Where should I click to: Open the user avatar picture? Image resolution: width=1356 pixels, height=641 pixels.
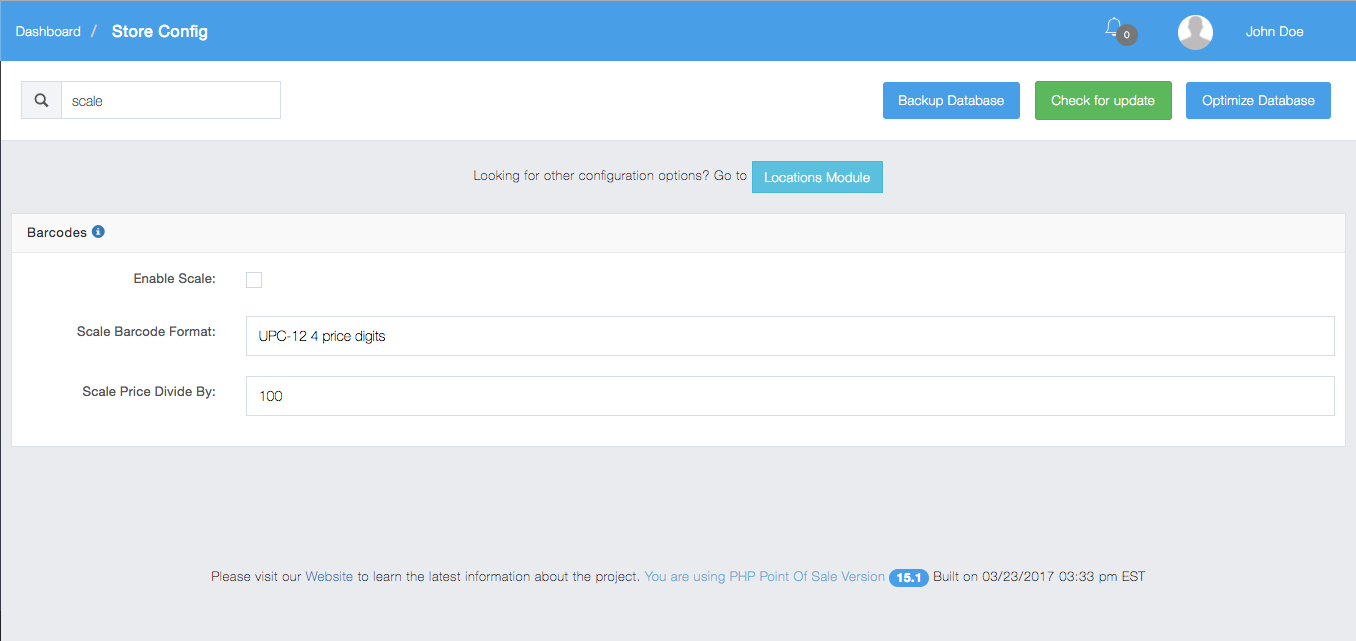(x=1195, y=32)
